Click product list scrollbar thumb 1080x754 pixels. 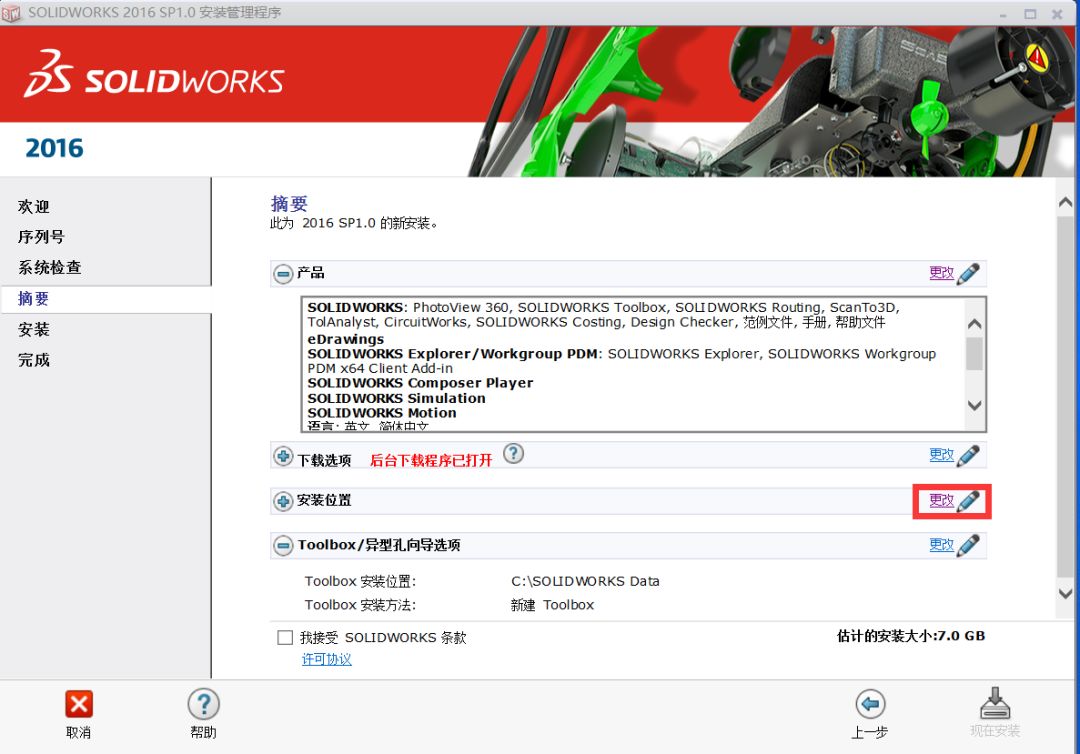[x=974, y=354]
